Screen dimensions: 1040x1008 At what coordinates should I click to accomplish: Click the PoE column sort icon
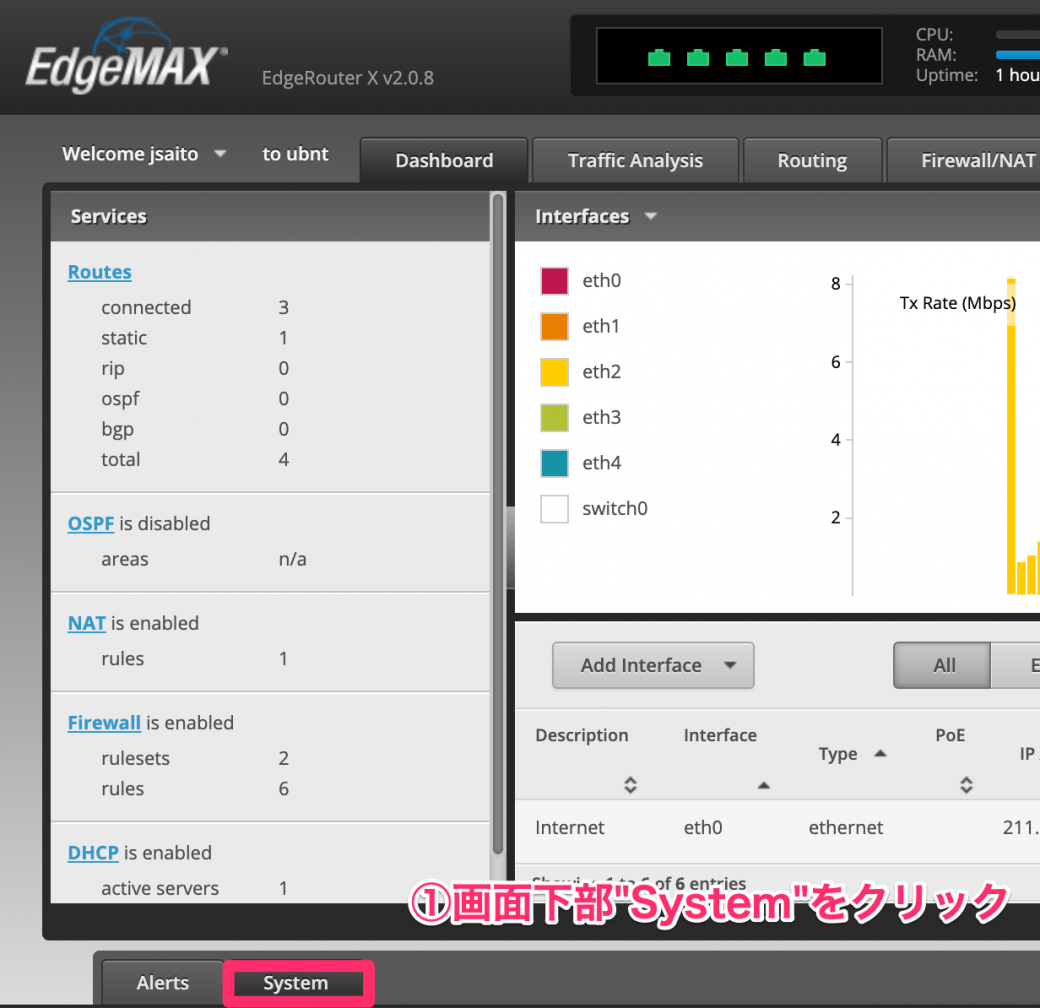pos(966,786)
